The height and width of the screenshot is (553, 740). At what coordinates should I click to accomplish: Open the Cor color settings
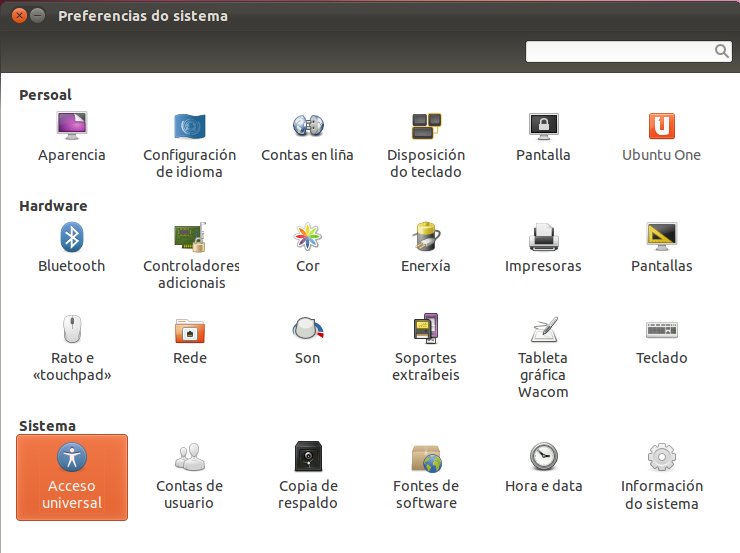pyautogui.click(x=308, y=248)
